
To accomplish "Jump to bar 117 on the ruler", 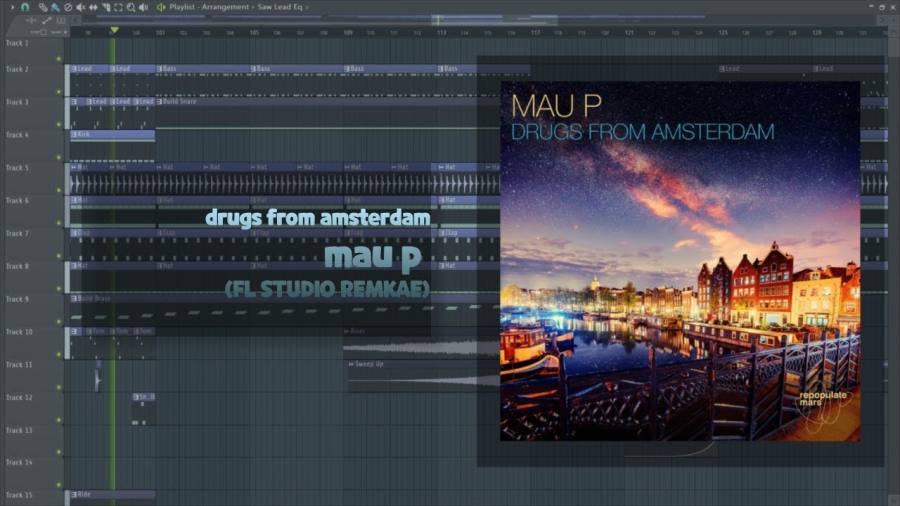I will (535, 33).
